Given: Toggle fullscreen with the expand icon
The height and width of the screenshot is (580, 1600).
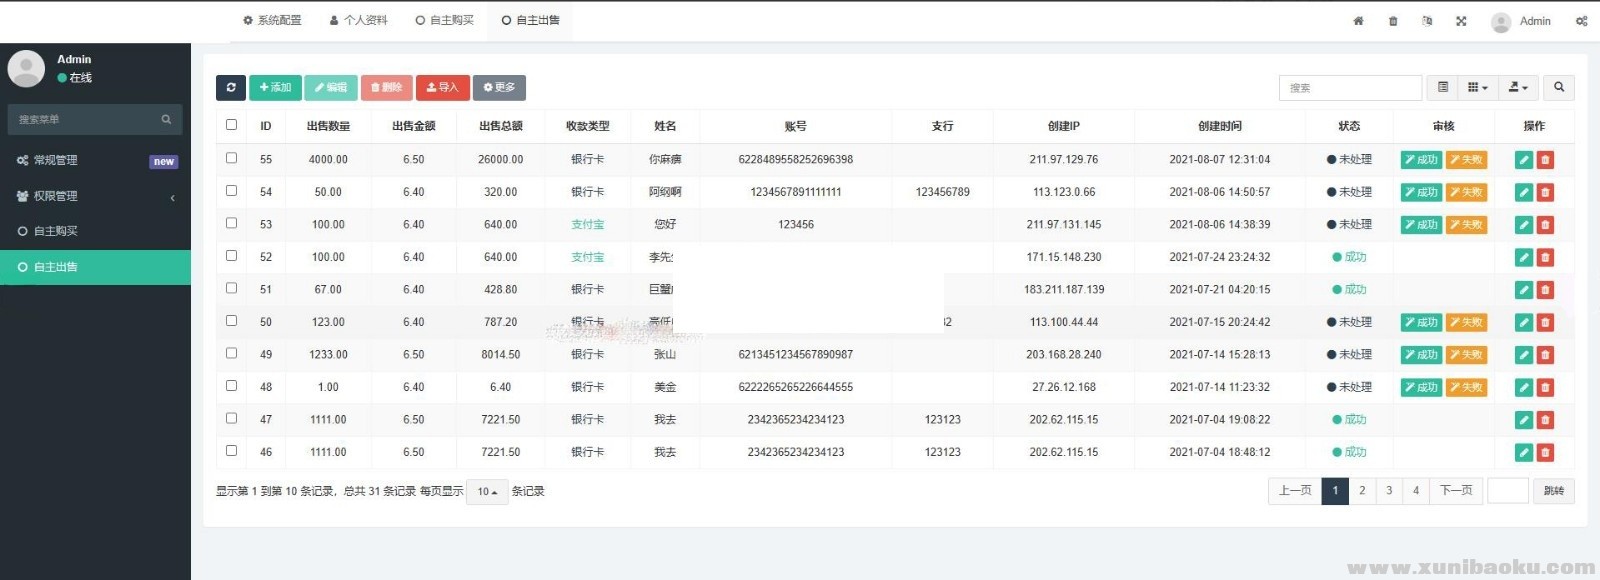Looking at the screenshot, I should (1461, 21).
